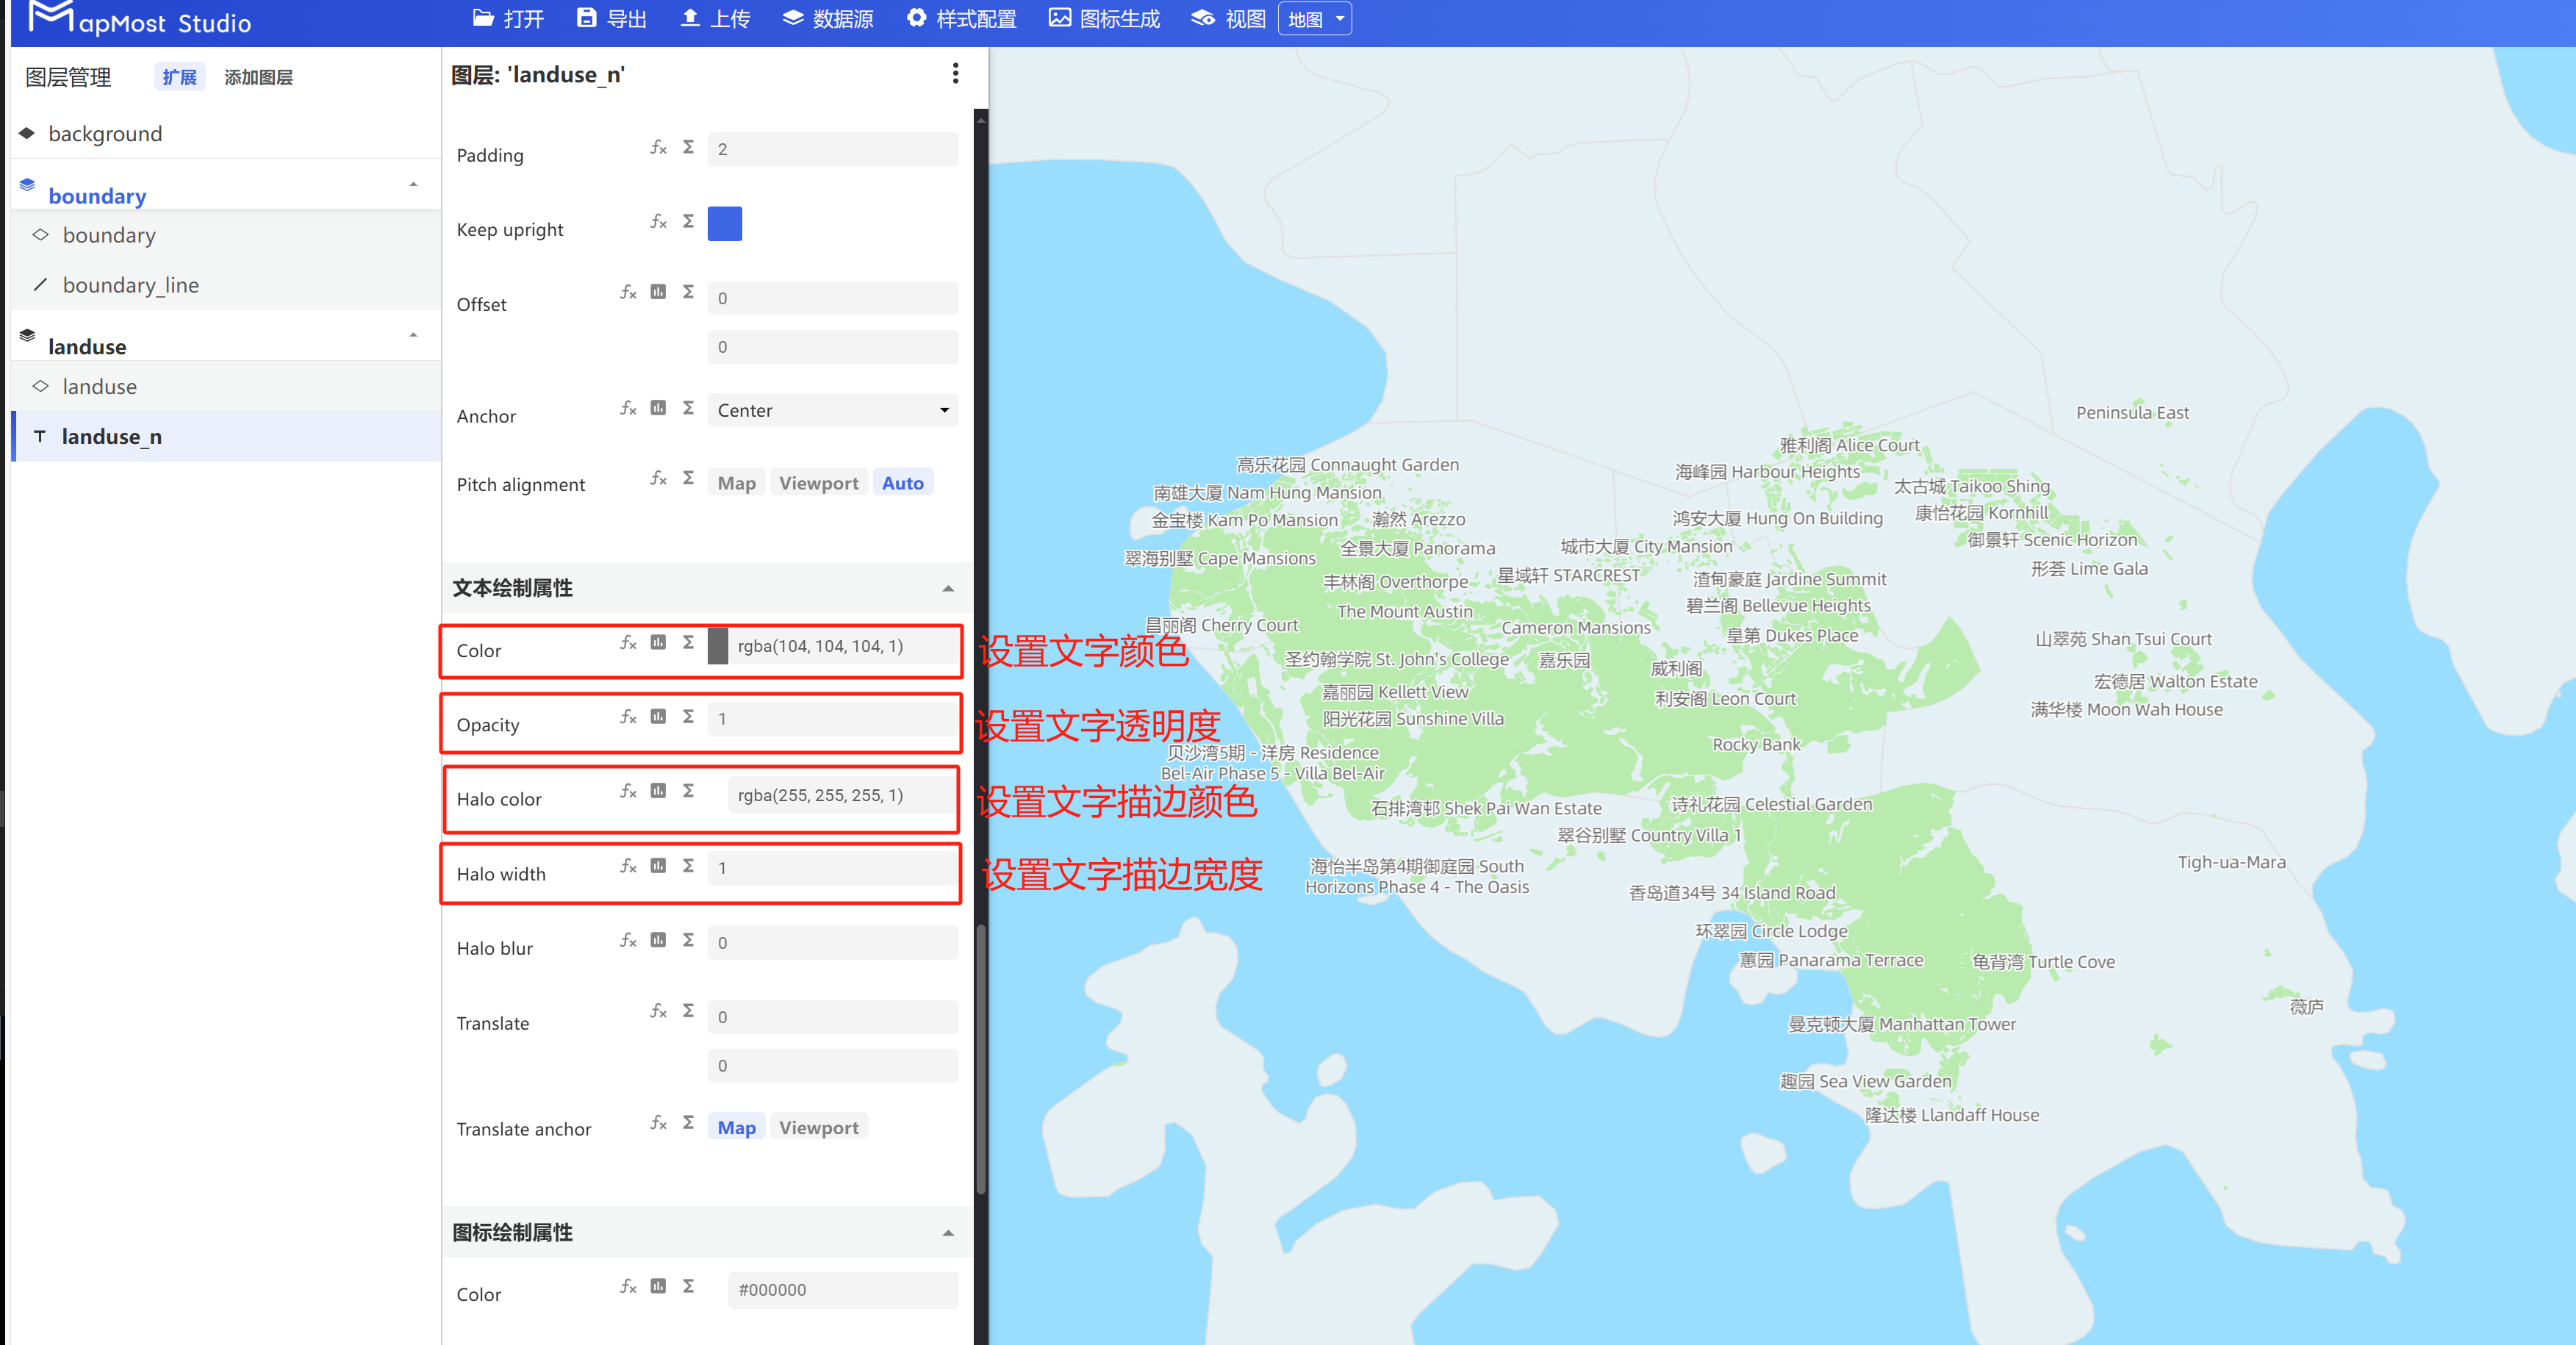Open the 添加图层 tab

click(x=258, y=77)
